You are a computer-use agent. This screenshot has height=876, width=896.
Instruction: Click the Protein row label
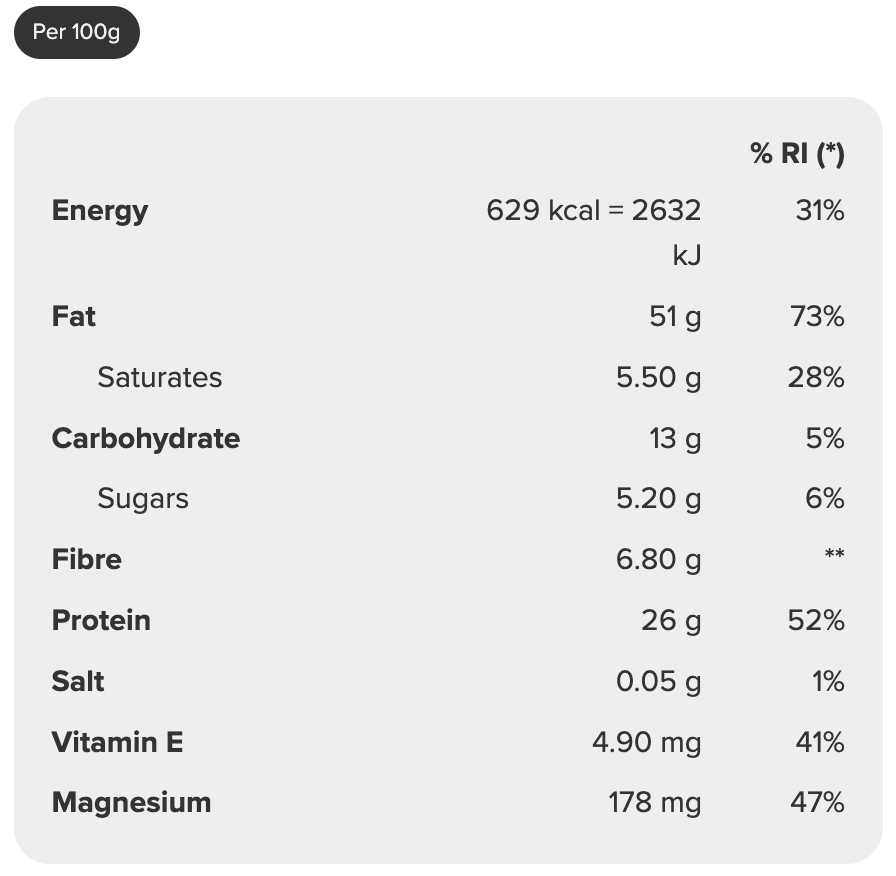pyautogui.click(x=101, y=621)
